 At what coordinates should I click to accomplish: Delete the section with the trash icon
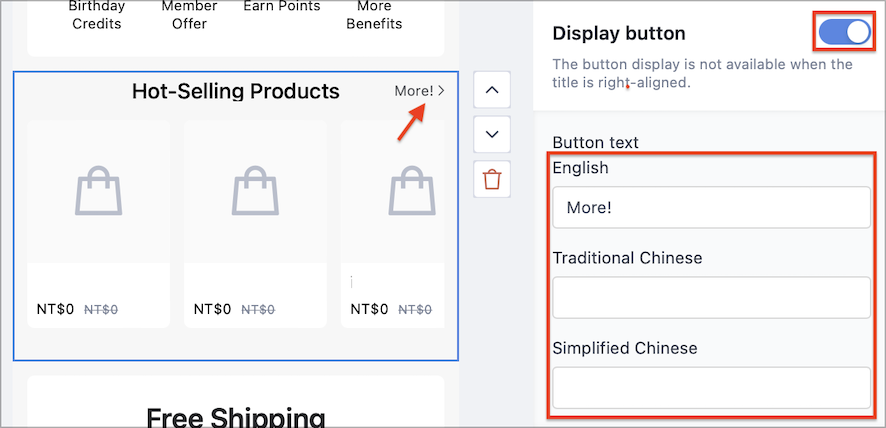(492, 179)
